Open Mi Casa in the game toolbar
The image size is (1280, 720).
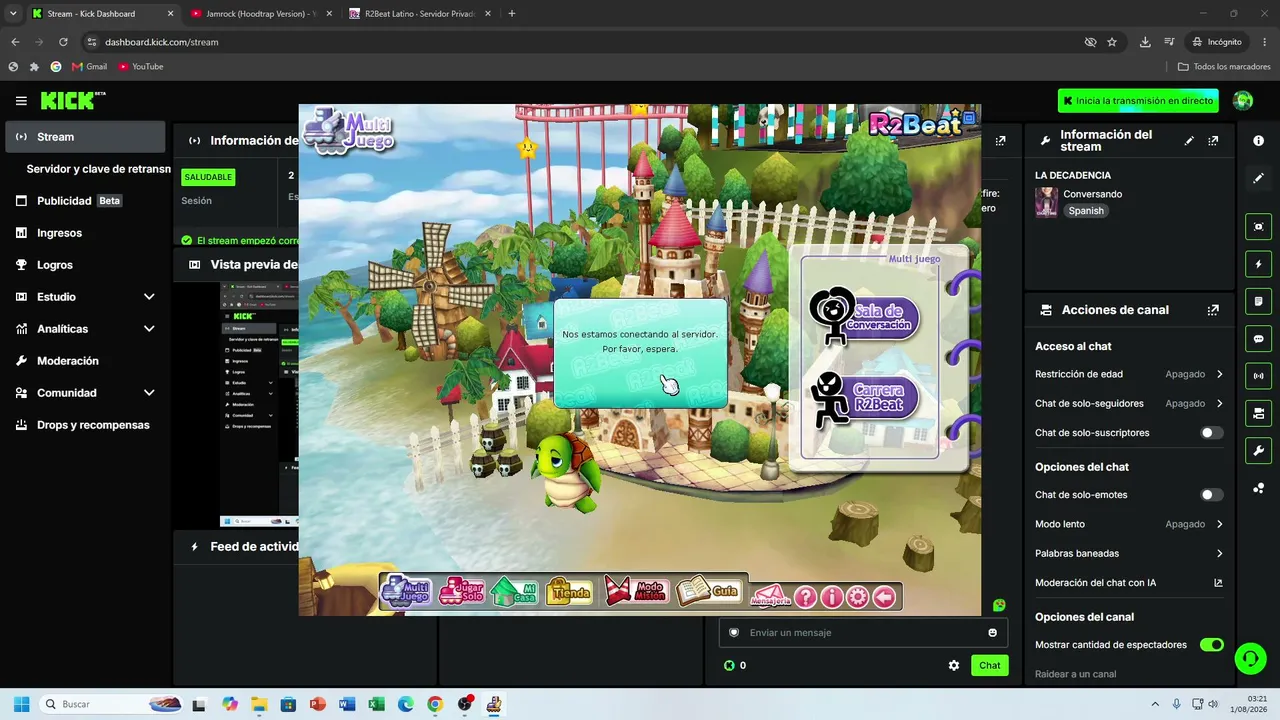[x=514, y=592]
